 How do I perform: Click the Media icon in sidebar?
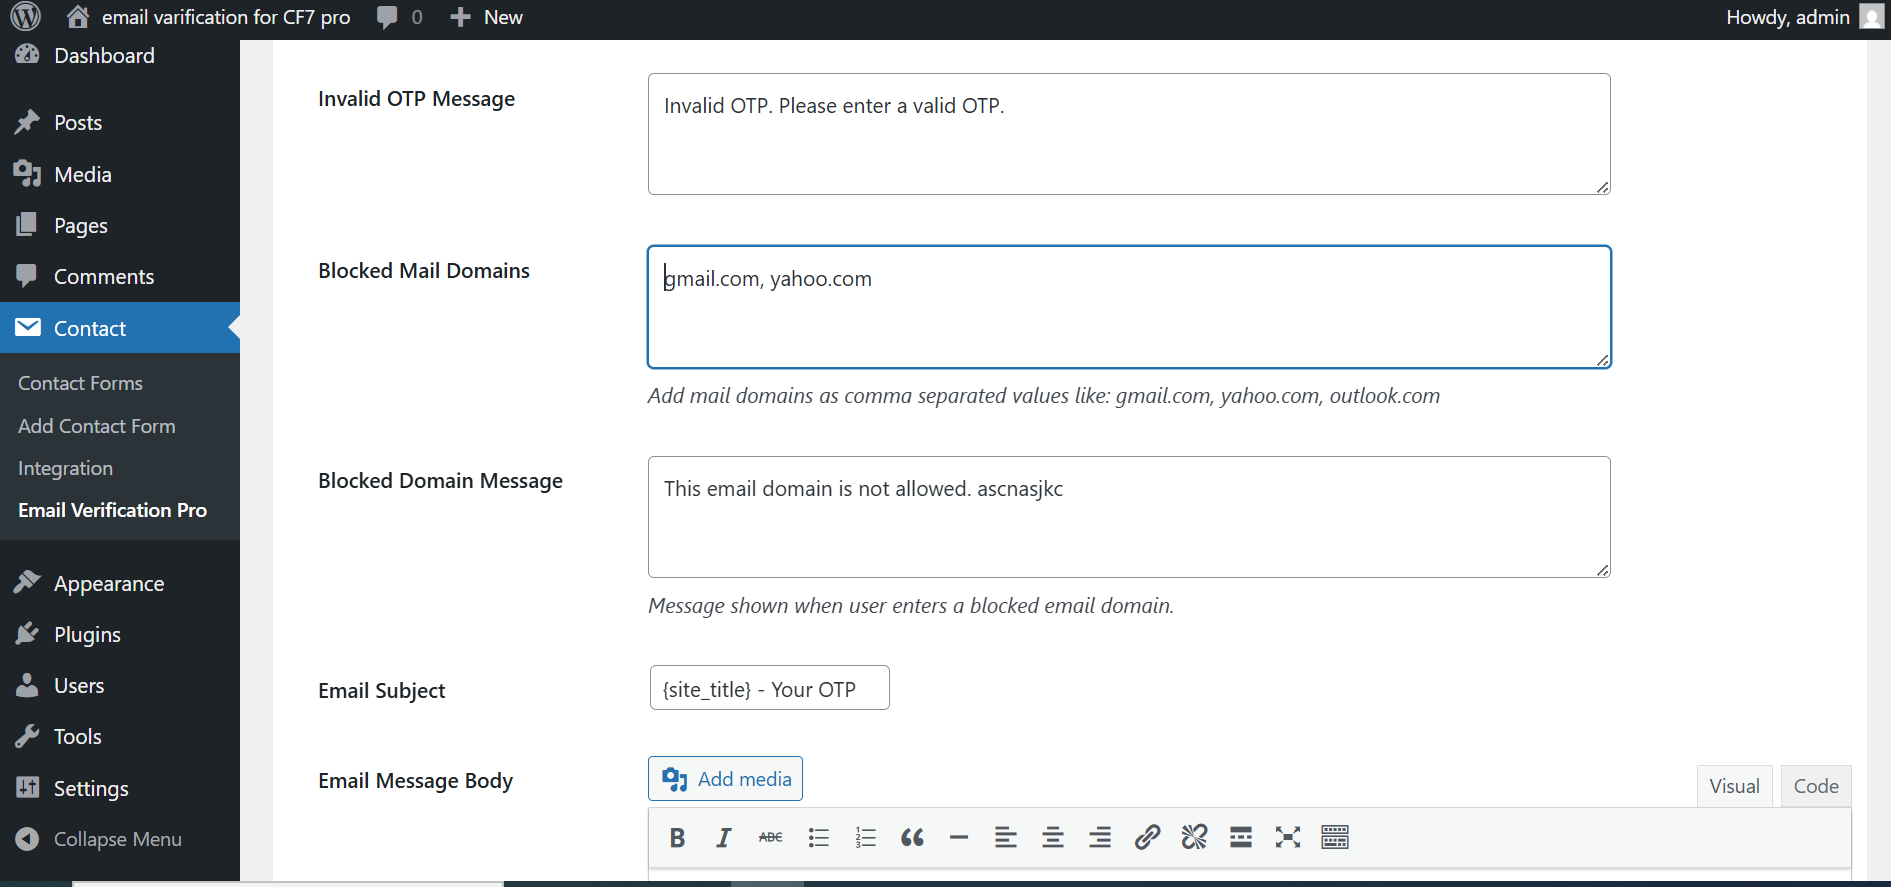click(27, 174)
